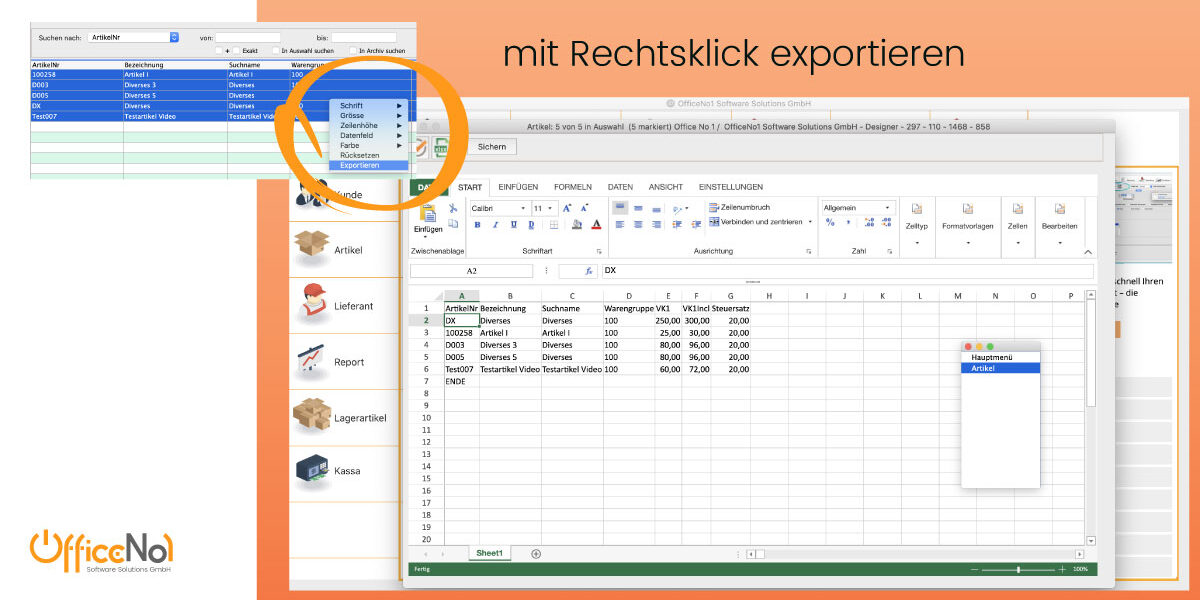Switch to the DATEN ribbon tab
Viewport: 1200px width, 600px height.
click(620, 187)
